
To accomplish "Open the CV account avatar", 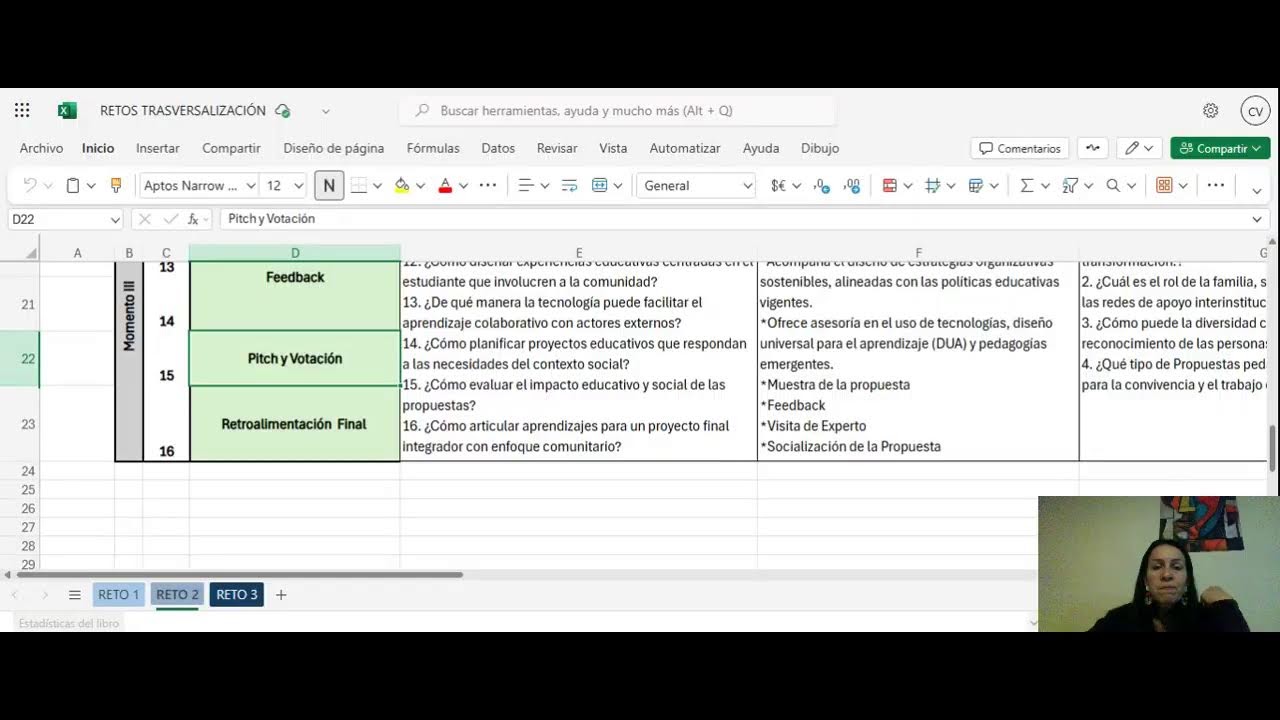I will coord(1255,111).
